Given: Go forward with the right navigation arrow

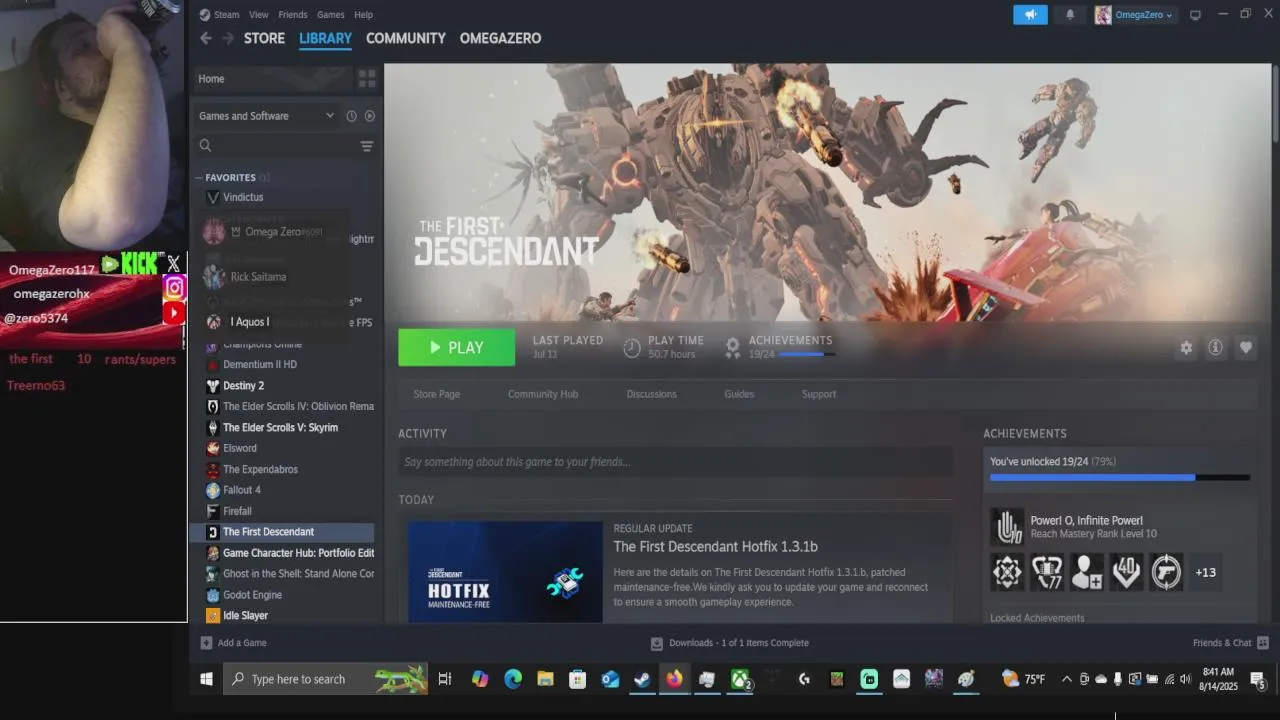Looking at the screenshot, I should tap(228, 38).
